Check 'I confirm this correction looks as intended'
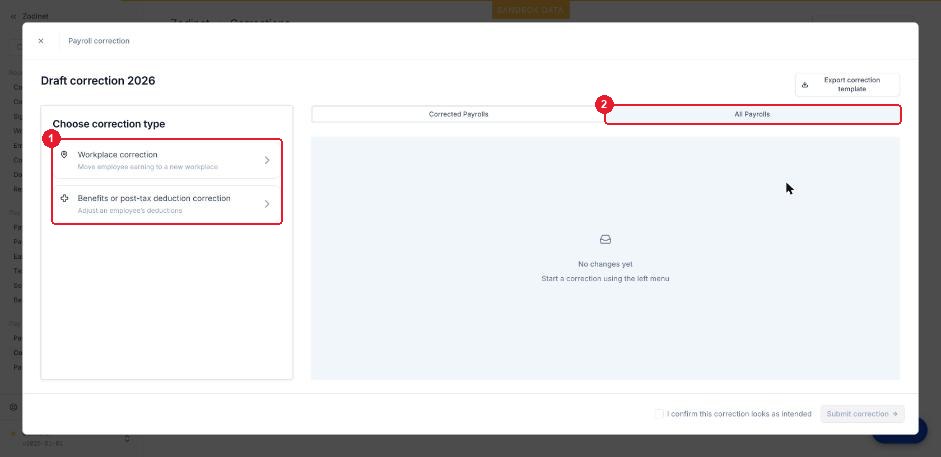The image size is (941, 457). (659, 414)
